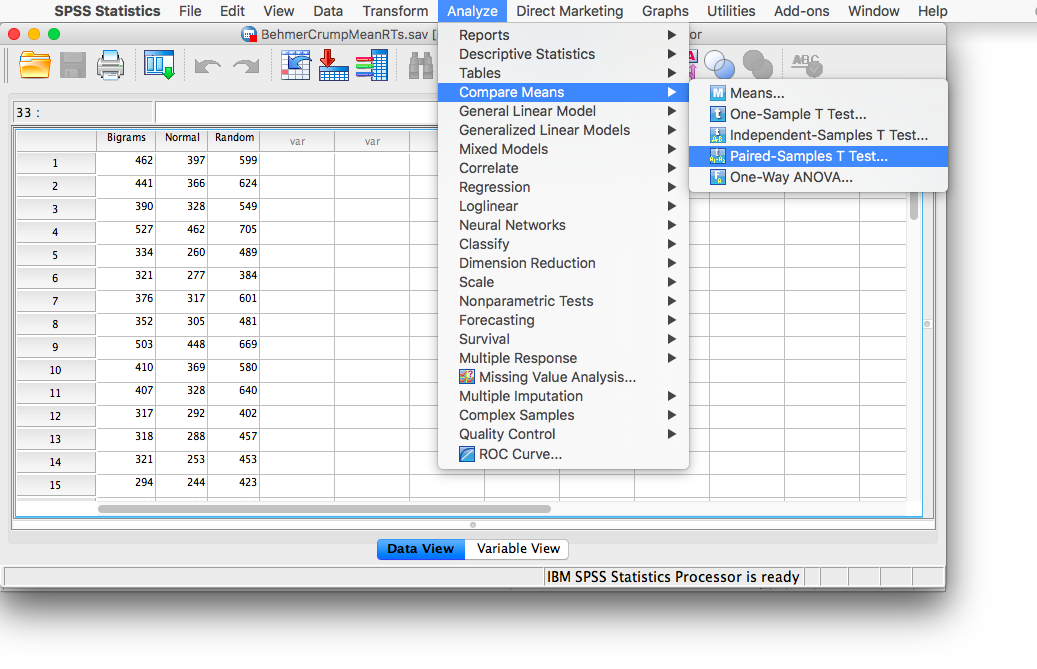Click the Use variable sets circles icon
The image size is (1037, 669).
(719, 65)
